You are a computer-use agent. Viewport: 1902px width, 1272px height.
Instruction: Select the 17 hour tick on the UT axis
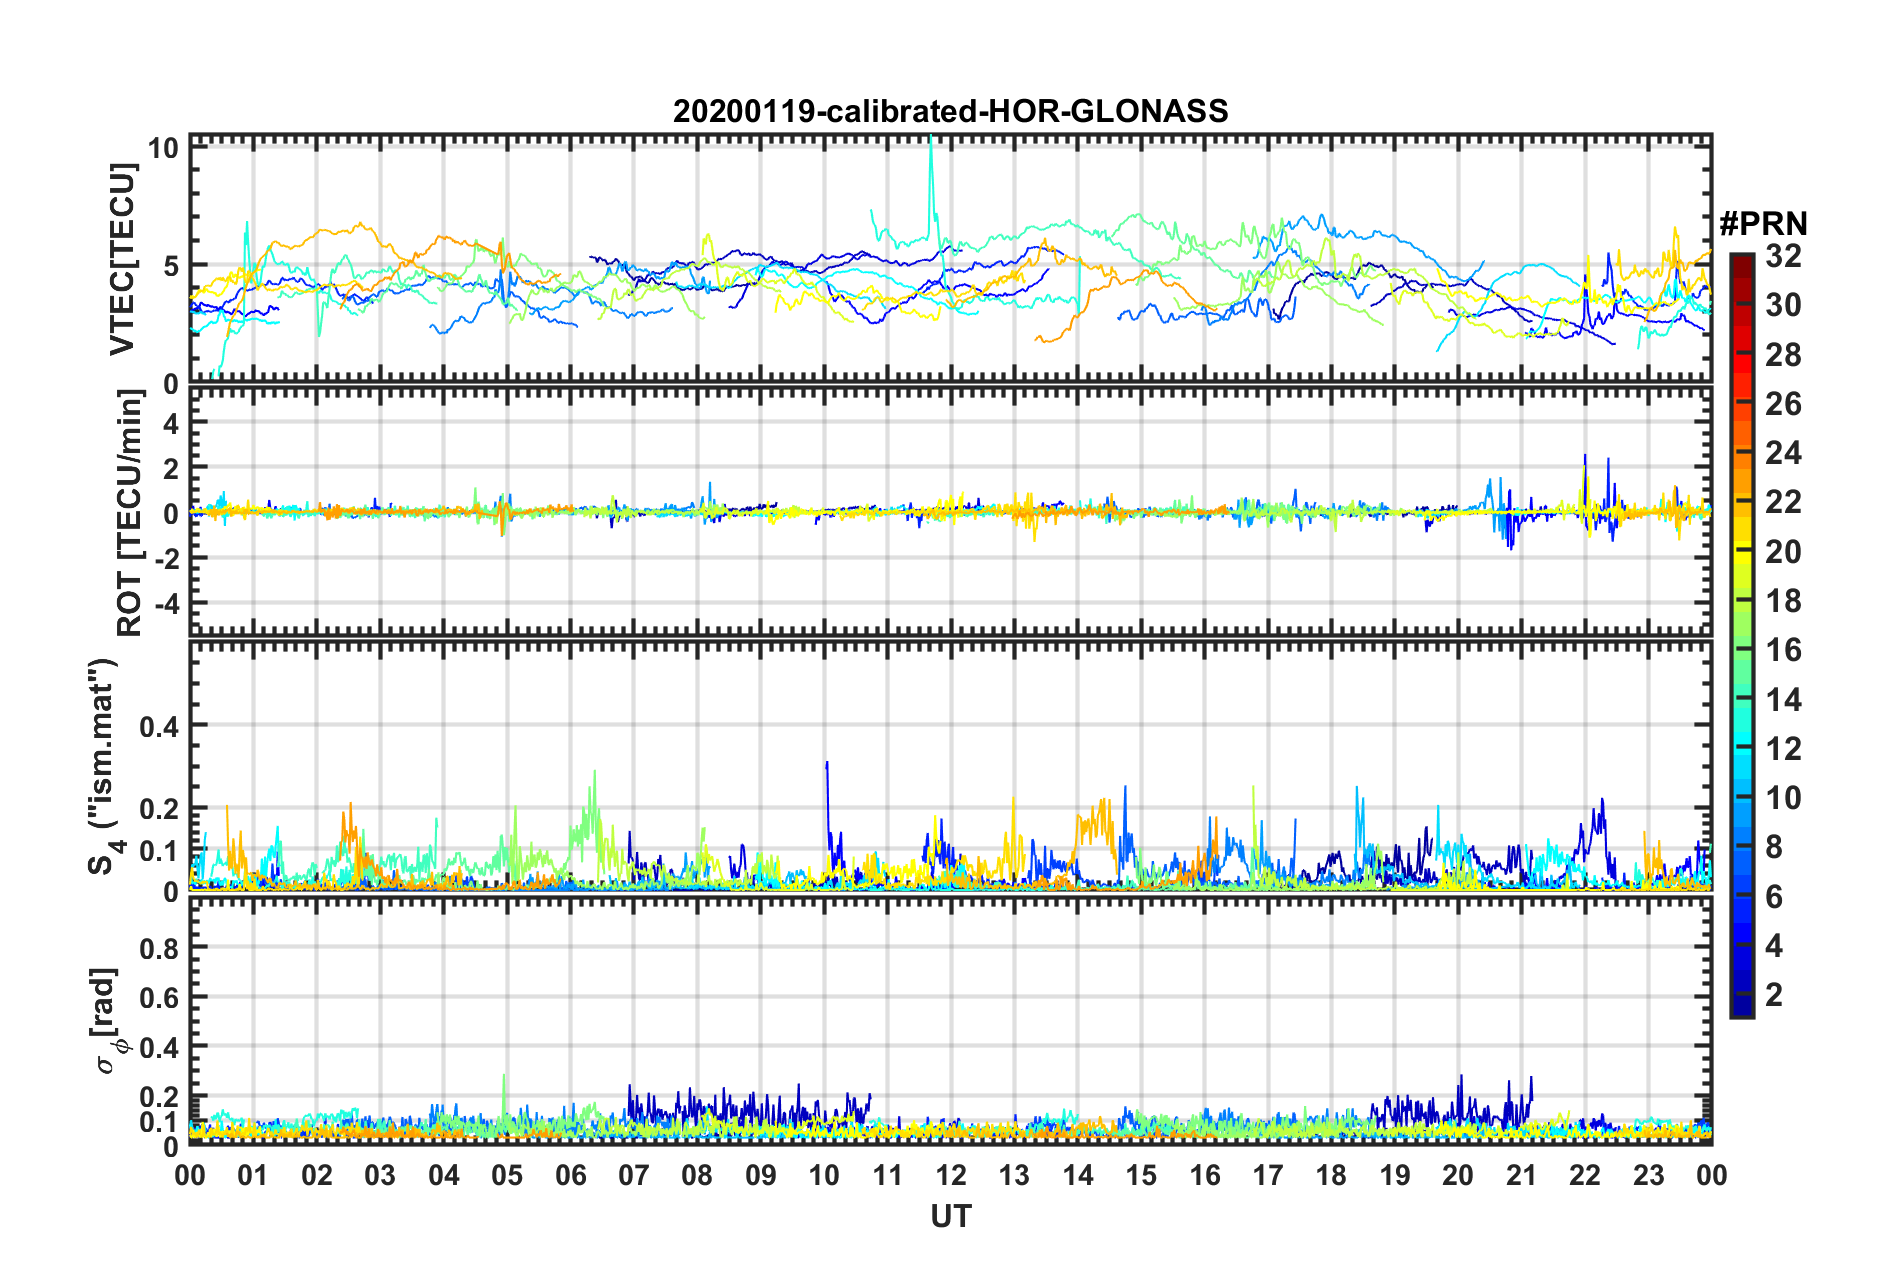click(x=1268, y=1175)
